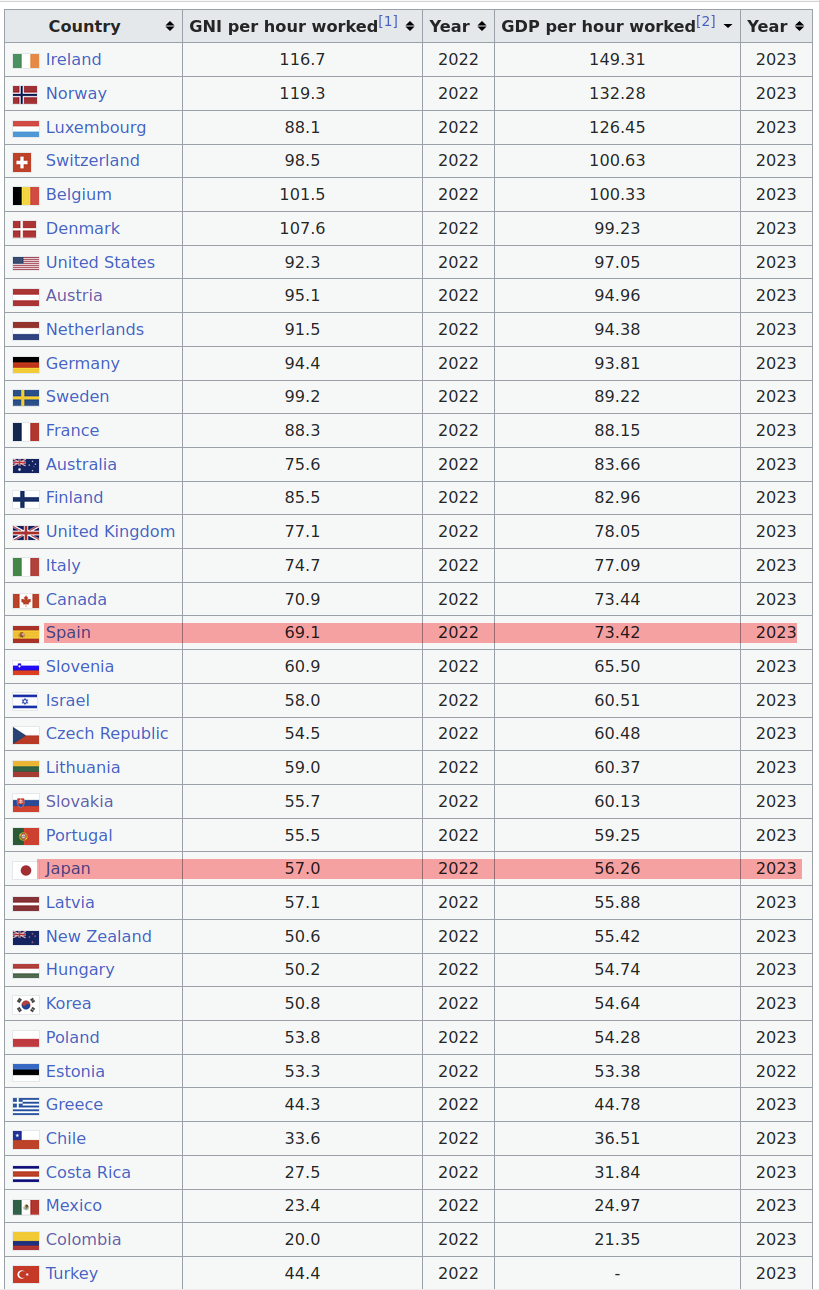Click the Korea flag icon
This screenshot has width=819, height=1290.
coord(26,1004)
